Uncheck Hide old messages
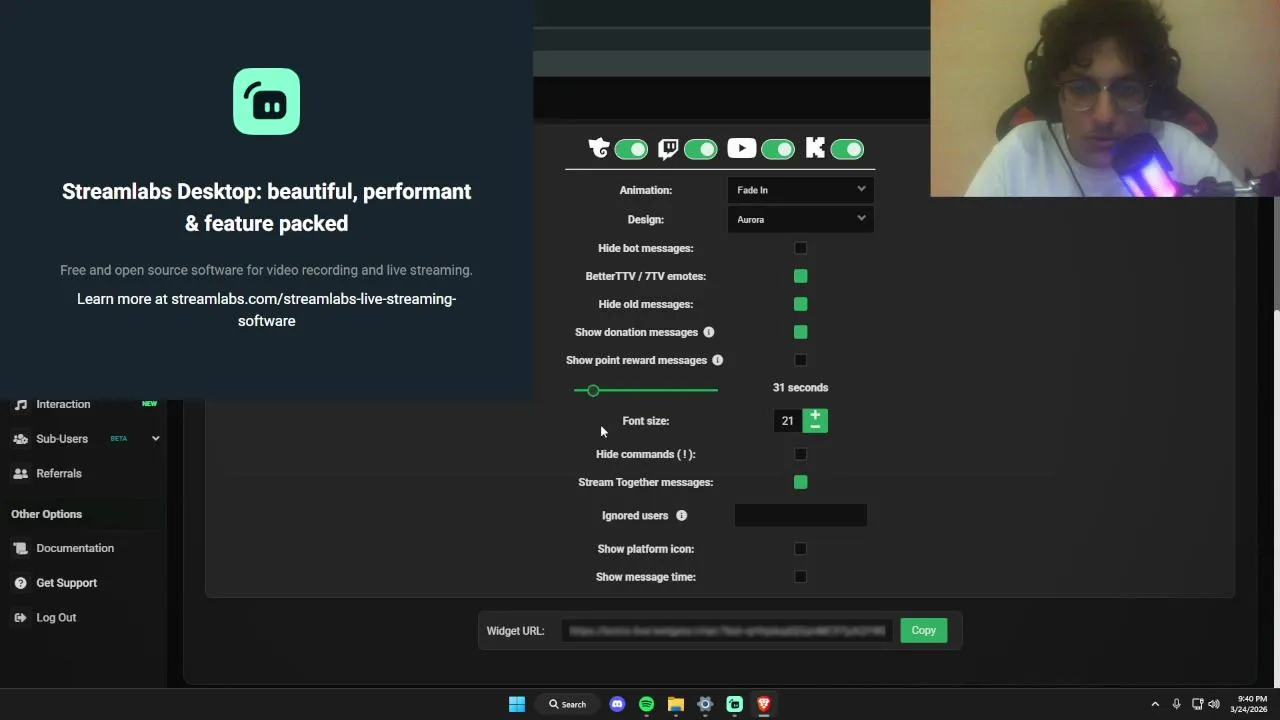 [801, 304]
